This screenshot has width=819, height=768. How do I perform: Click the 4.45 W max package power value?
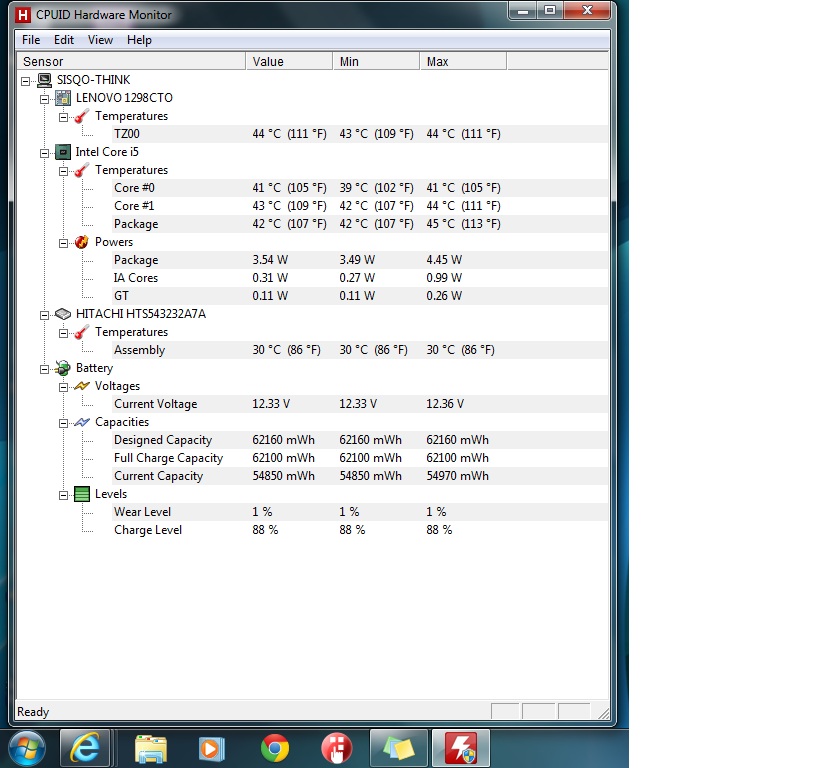click(x=444, y=260)
